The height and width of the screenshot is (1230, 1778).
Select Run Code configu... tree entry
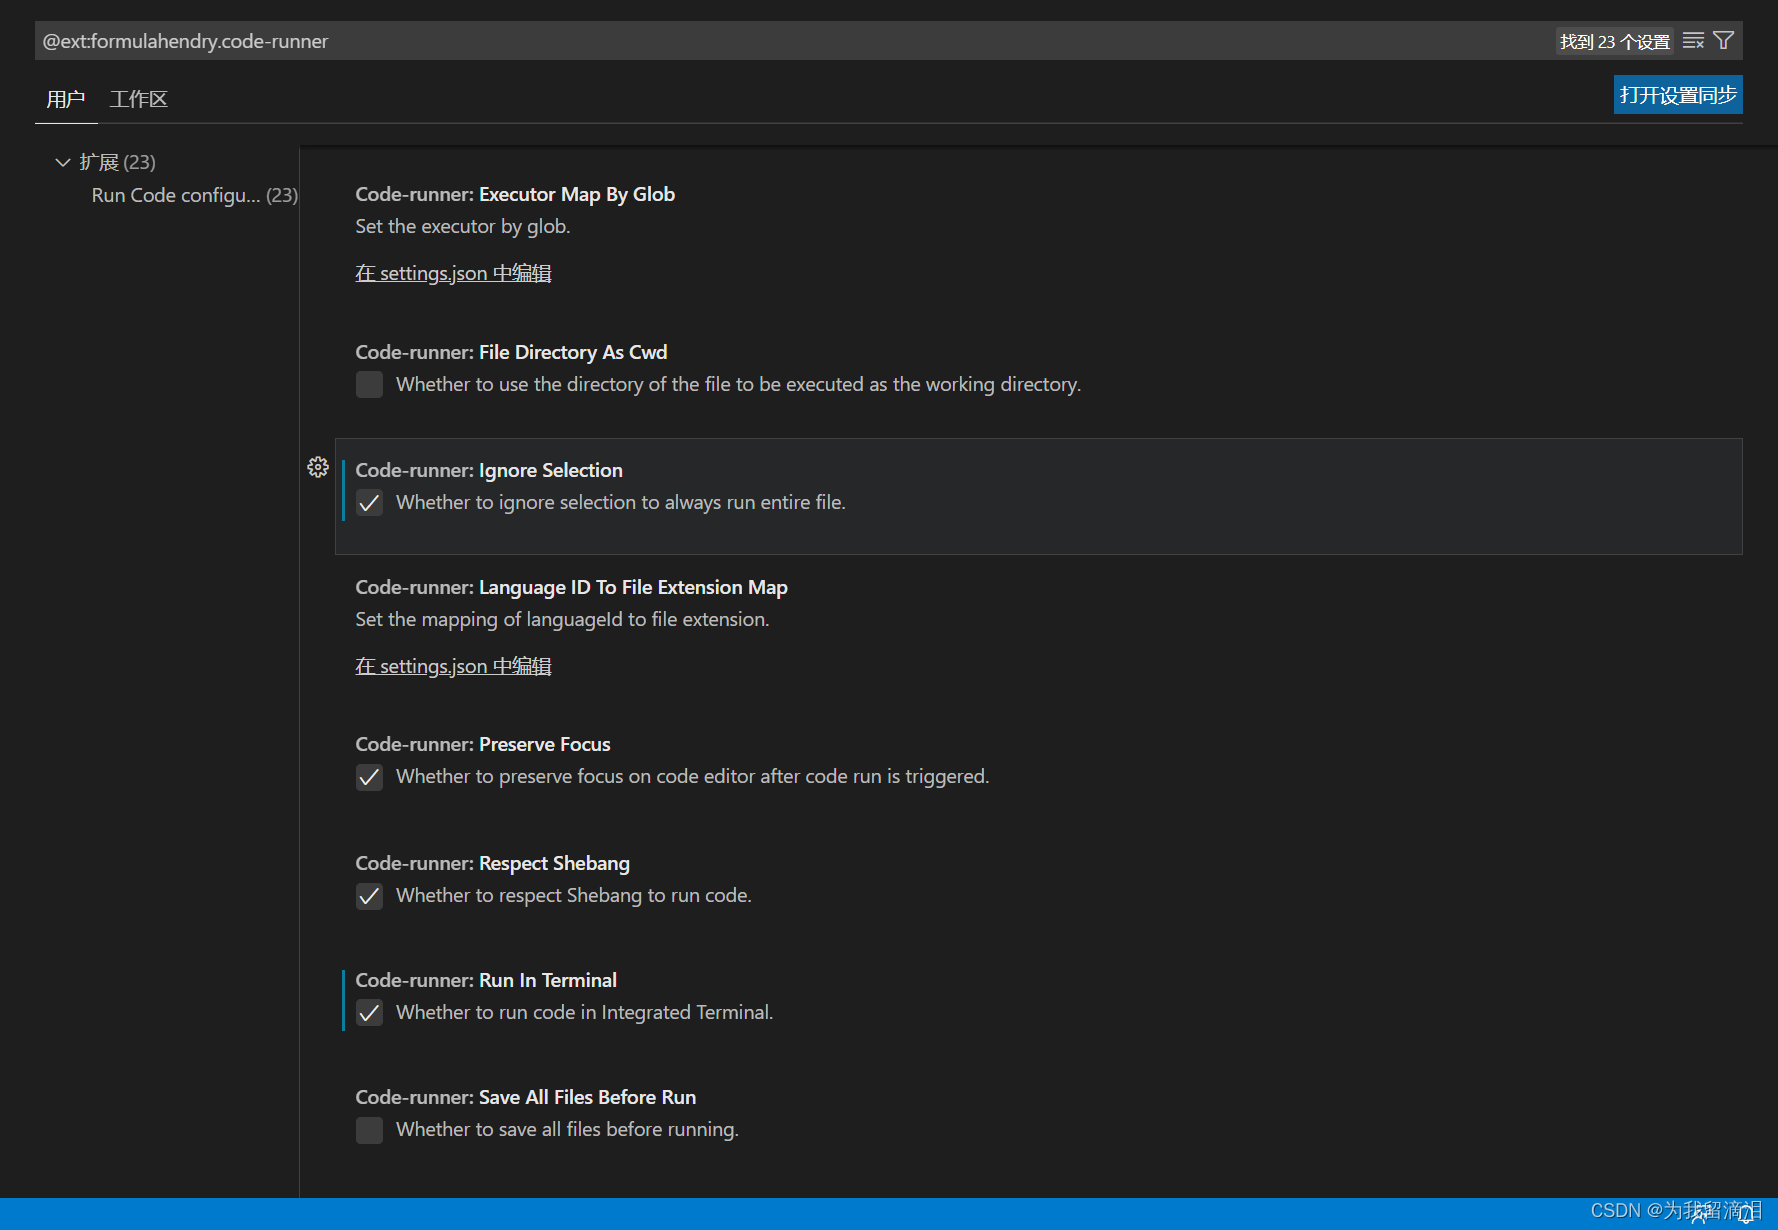(194, 195)
